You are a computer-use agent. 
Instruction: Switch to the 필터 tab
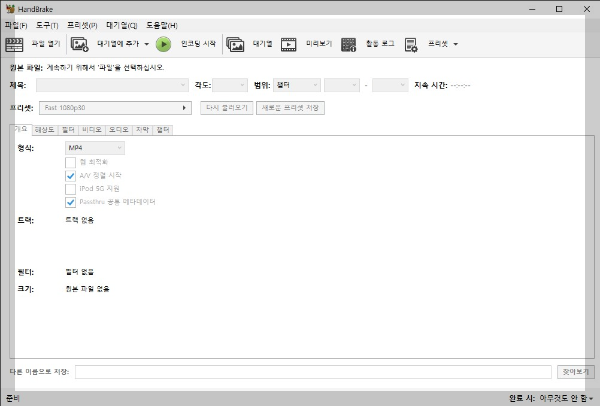tap(68, 130)
